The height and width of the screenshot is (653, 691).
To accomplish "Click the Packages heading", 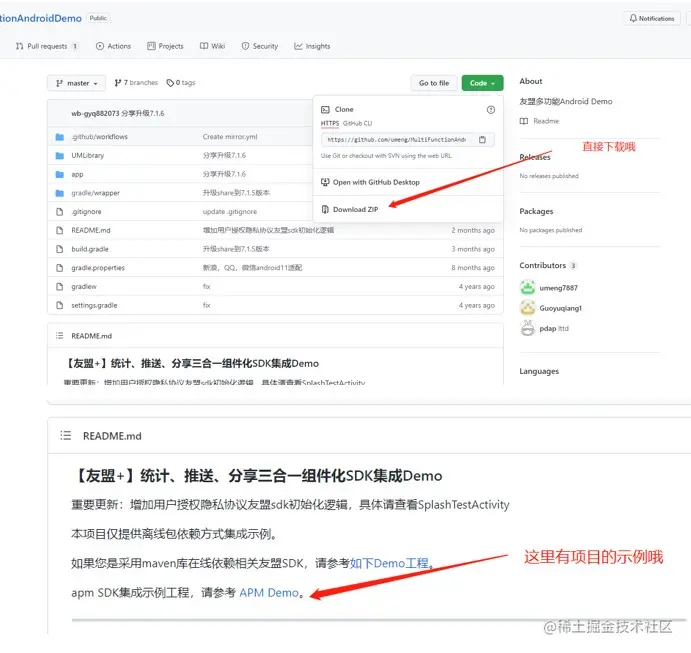I will pos(536,211).
